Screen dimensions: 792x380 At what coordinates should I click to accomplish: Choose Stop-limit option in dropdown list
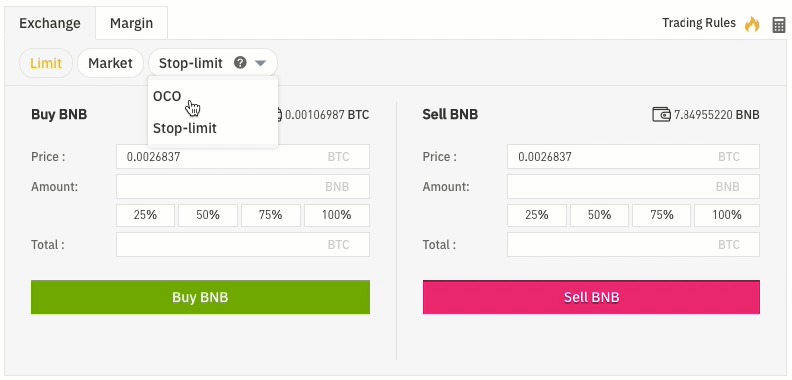pyautogui.click(x=185, y=128)
